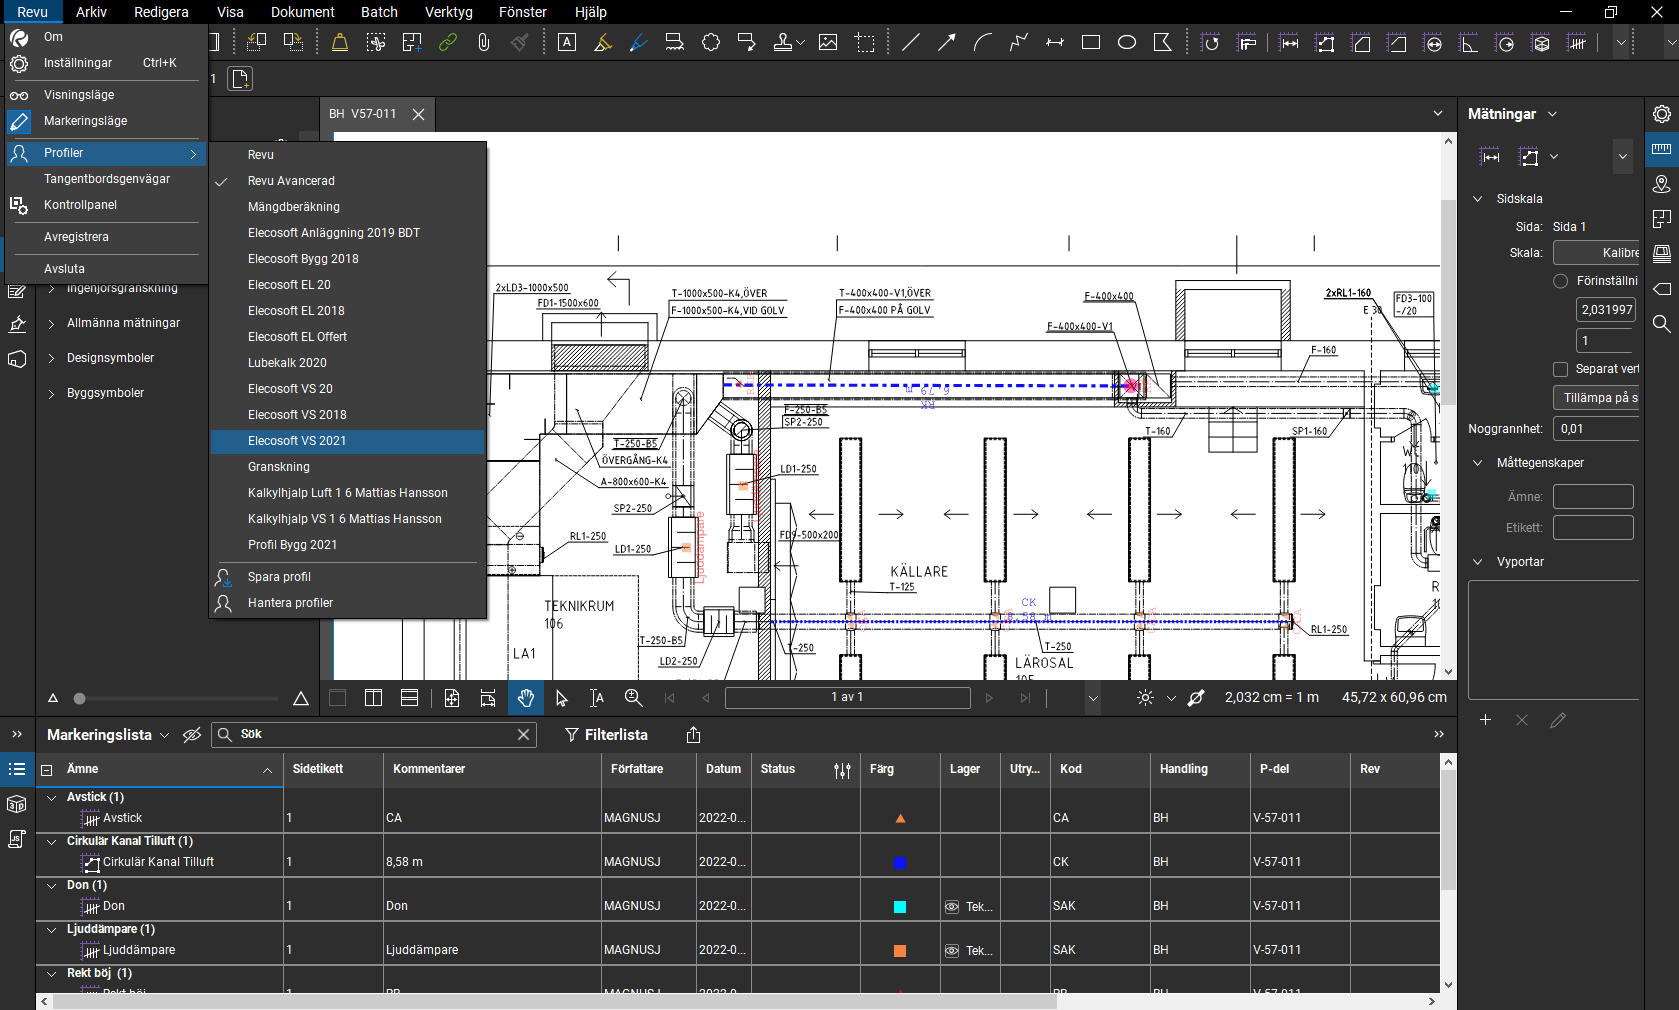Enable the Separat vertikal skala checkbox
This screenshot has height=1010, width=1679.
[x=1560, y=369]
